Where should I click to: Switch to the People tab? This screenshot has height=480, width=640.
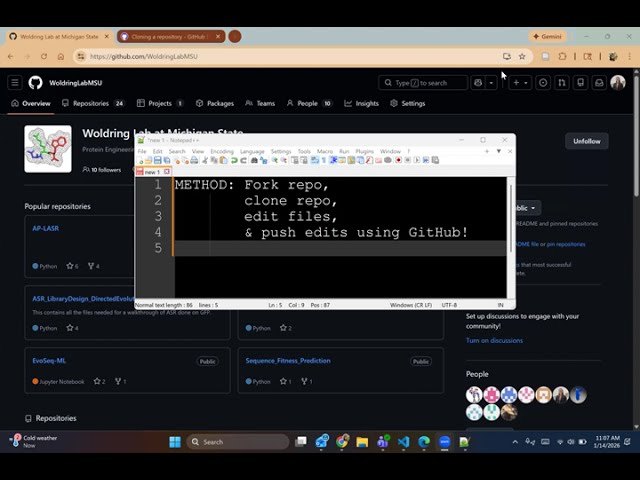point(309,103)
